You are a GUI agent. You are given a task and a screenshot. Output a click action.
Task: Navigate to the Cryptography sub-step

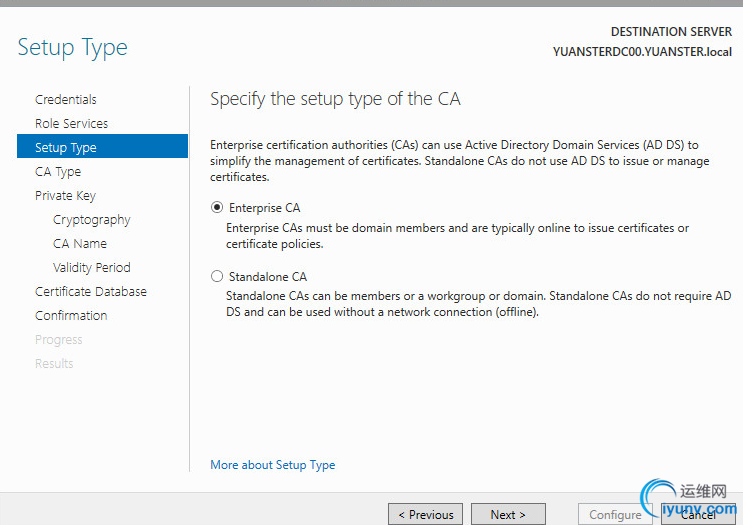(91, 220)
